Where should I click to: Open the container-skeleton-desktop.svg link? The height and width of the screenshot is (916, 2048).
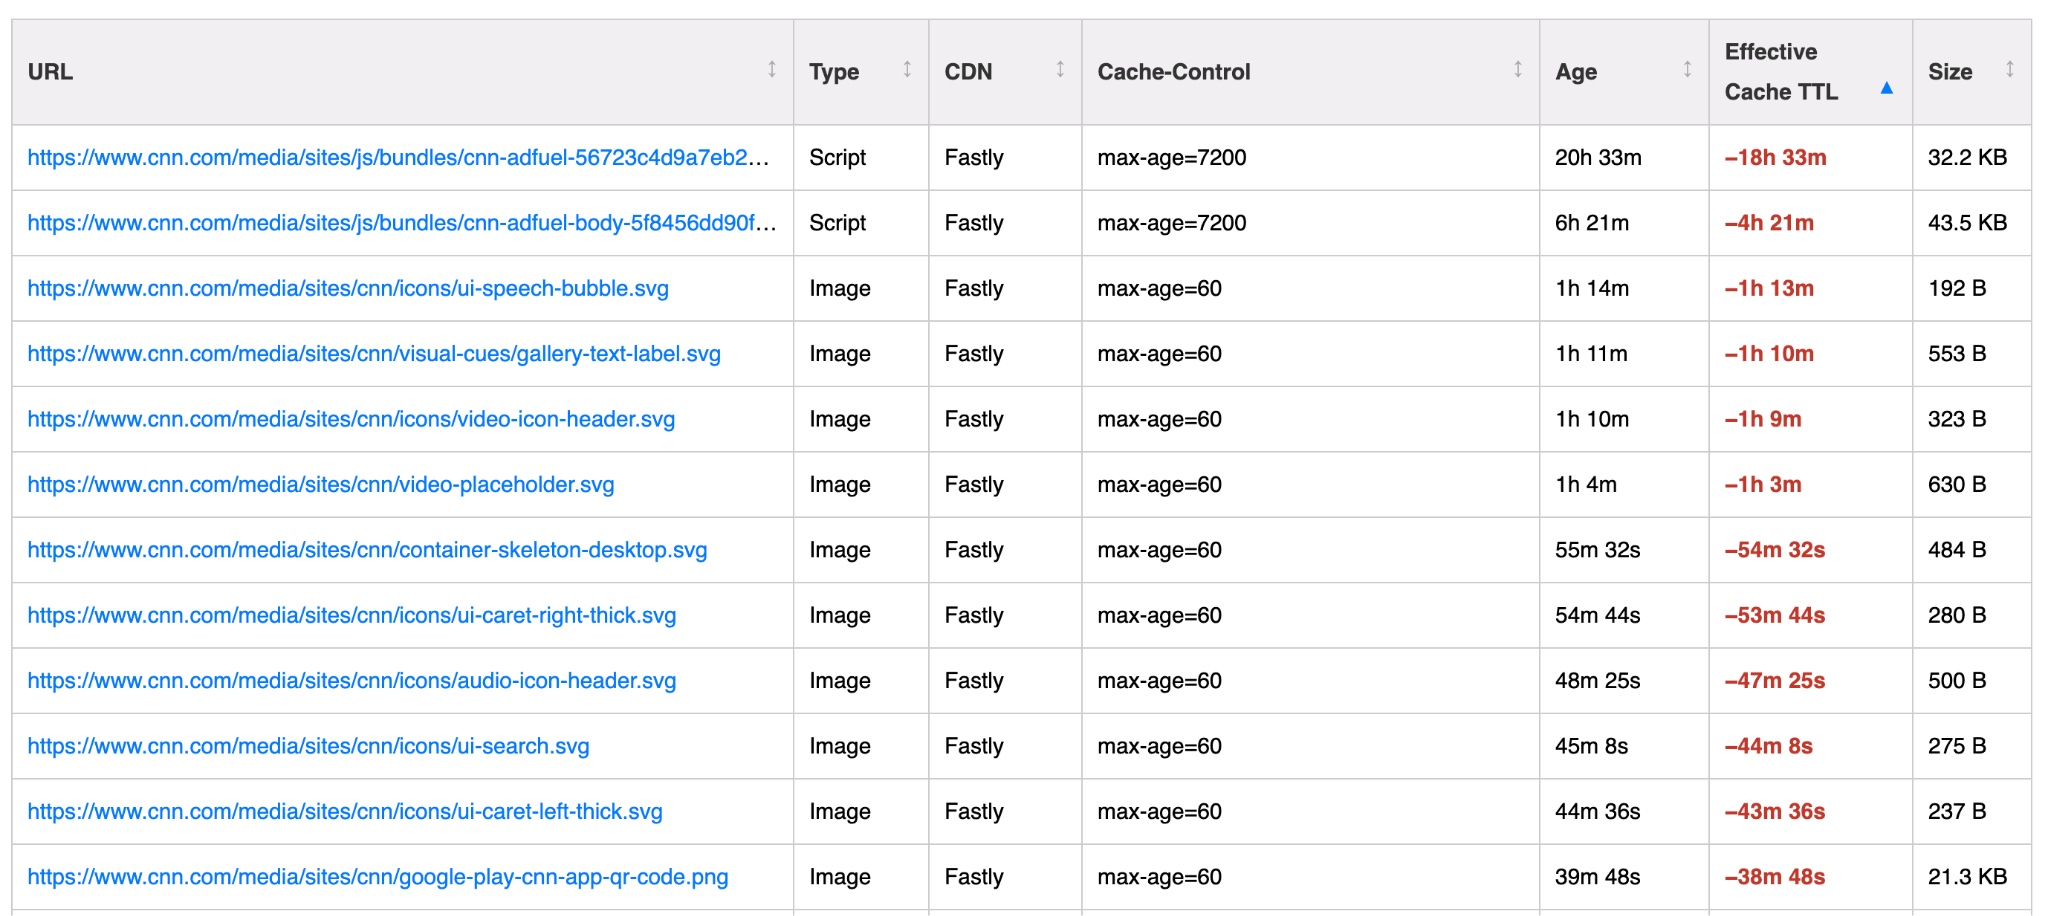(x=367, y=550)
